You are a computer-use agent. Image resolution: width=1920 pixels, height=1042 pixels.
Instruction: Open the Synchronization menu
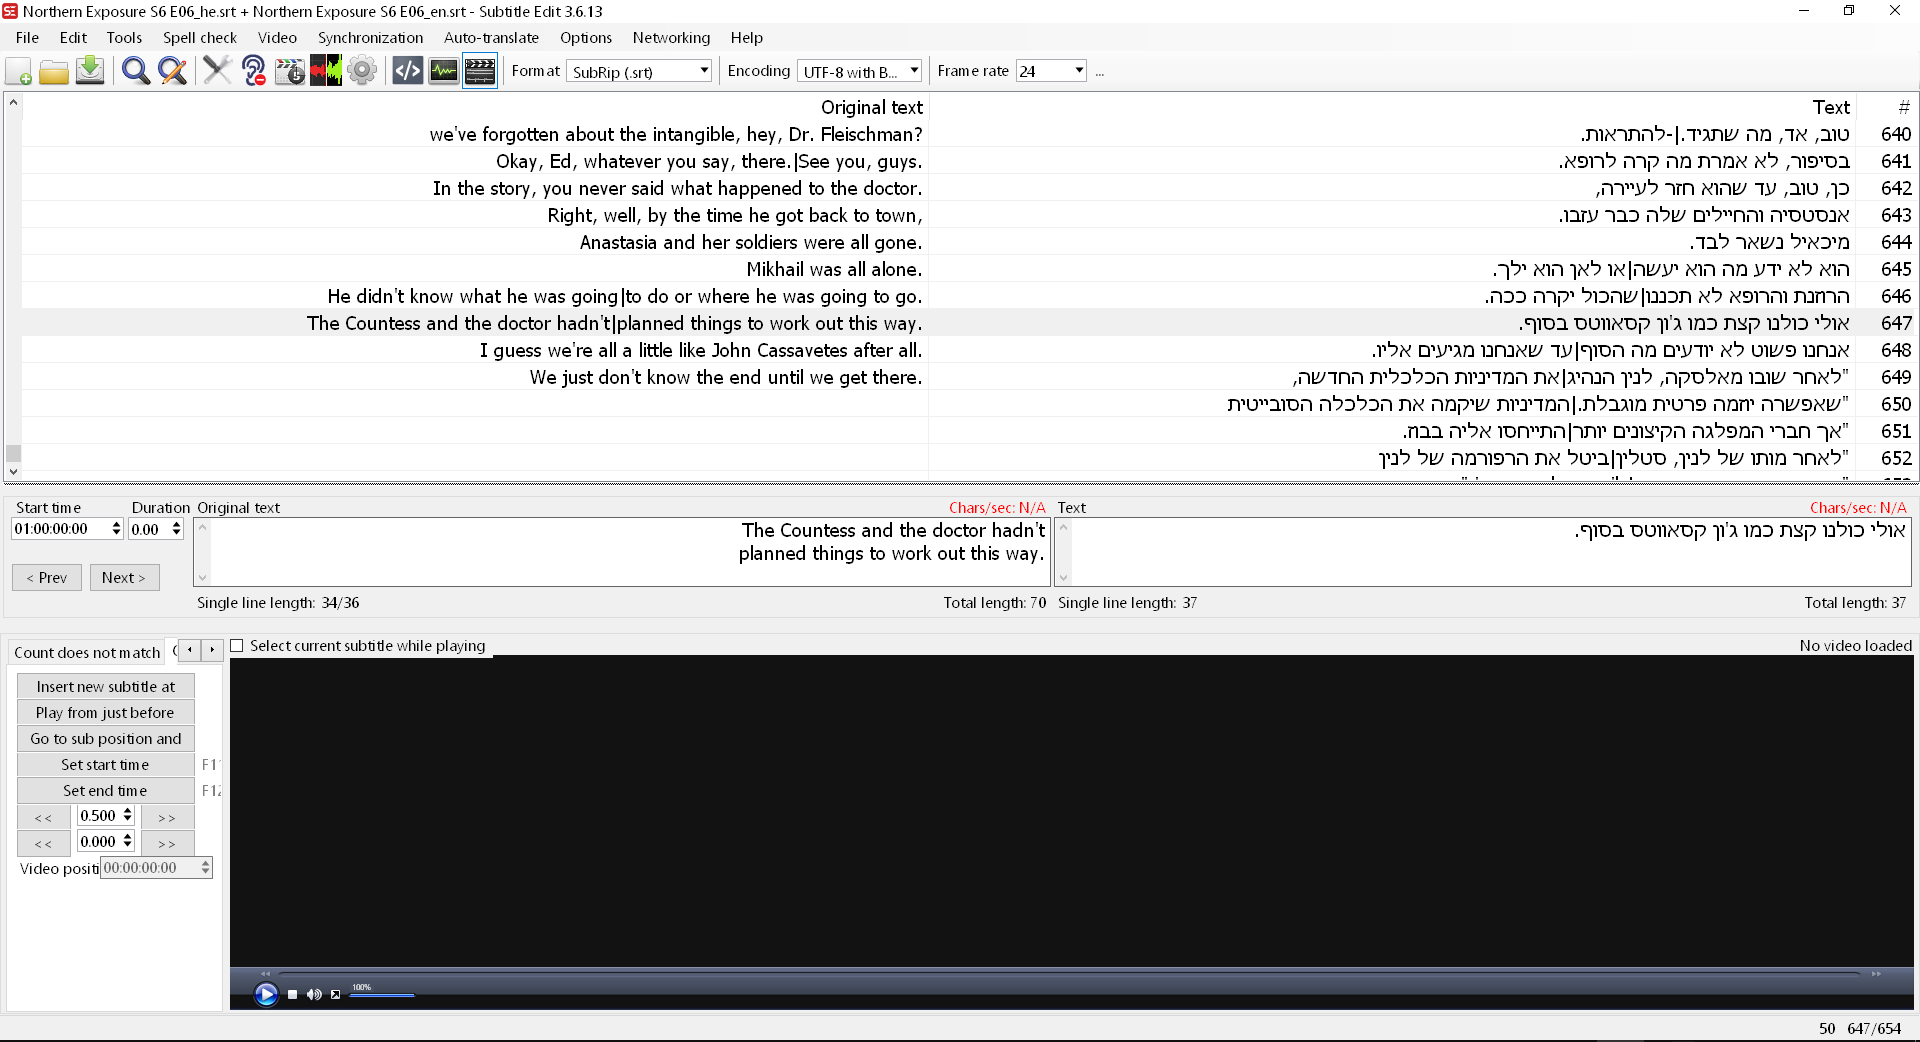370,38
